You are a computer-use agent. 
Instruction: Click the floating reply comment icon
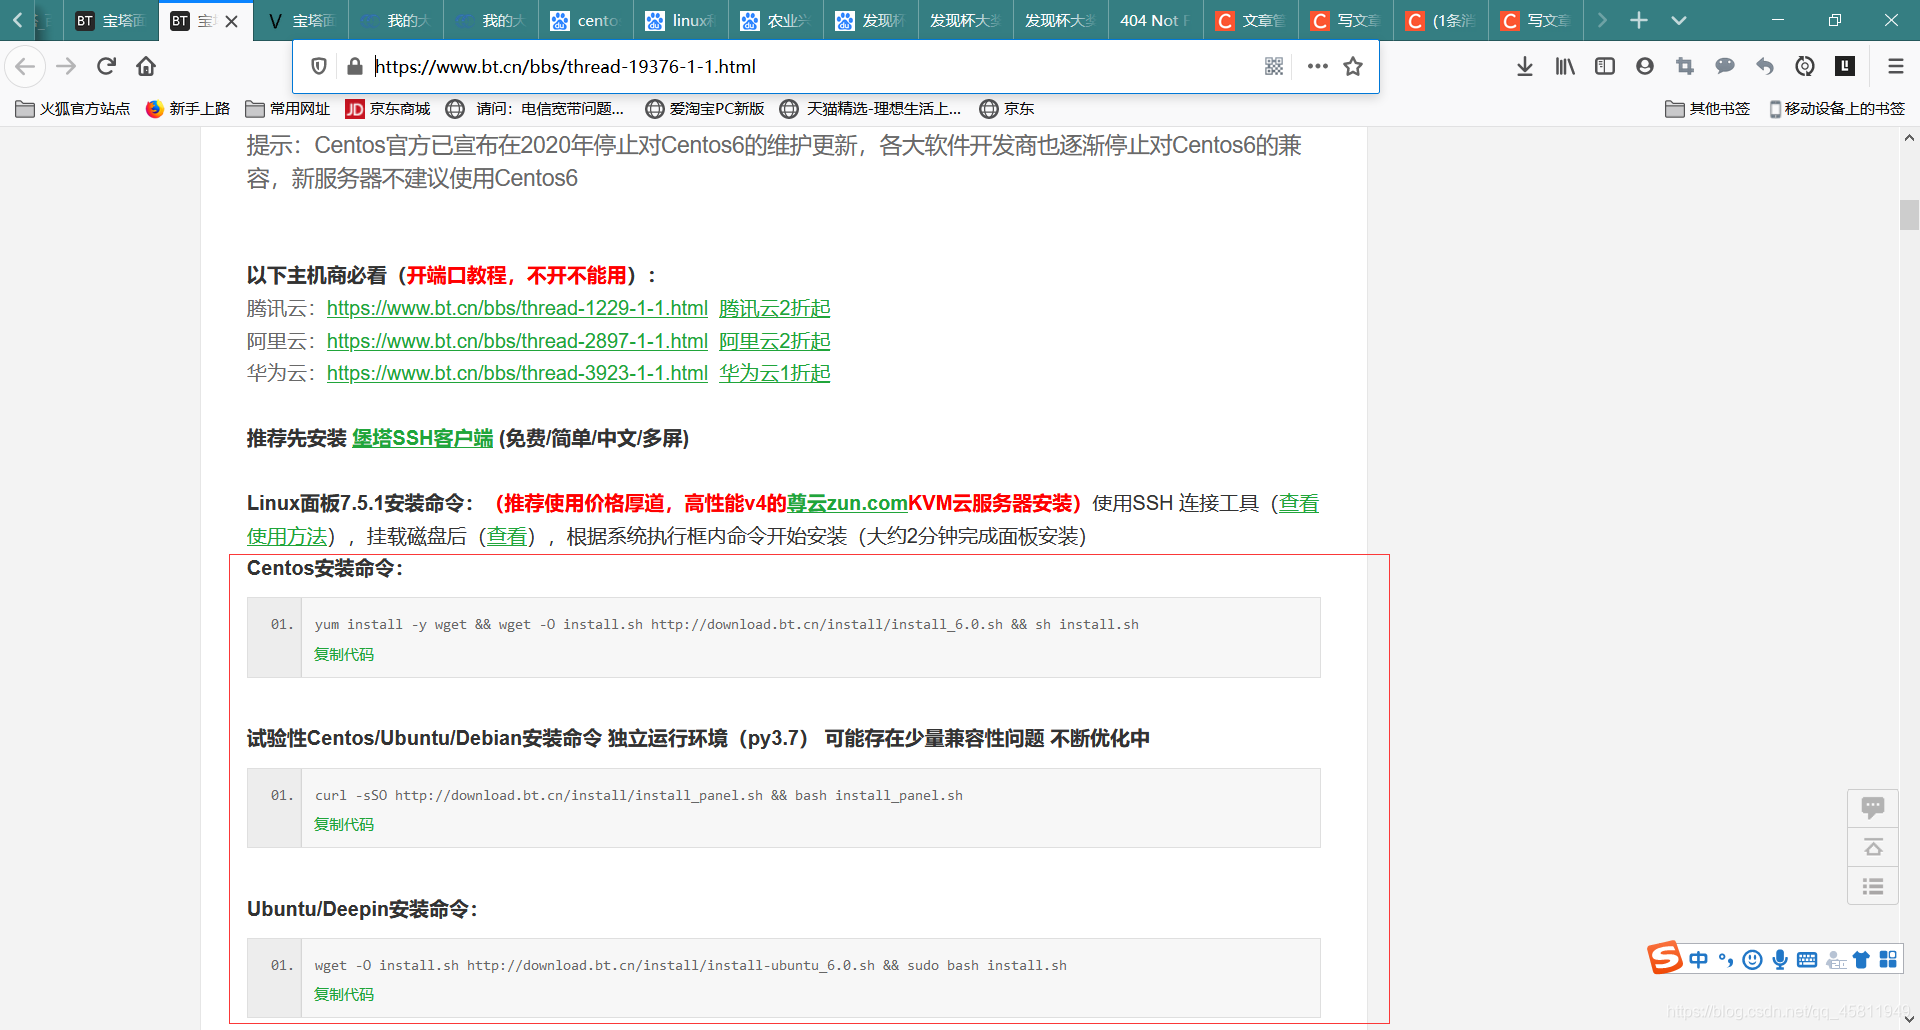pyautogui.click(x=1873, y=807)
